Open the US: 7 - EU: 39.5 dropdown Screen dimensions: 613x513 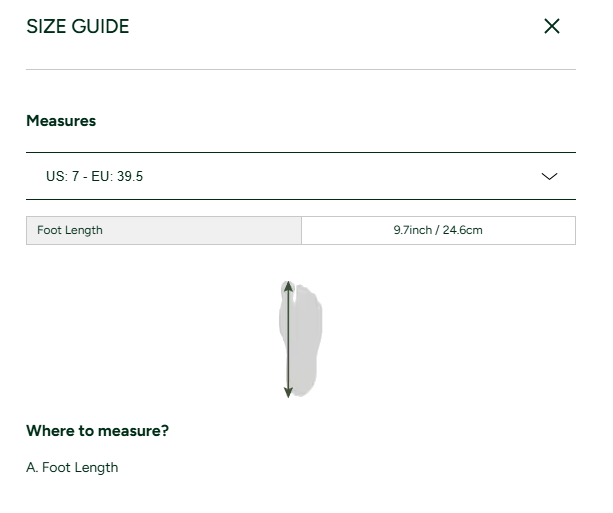(x=301, y=176)
